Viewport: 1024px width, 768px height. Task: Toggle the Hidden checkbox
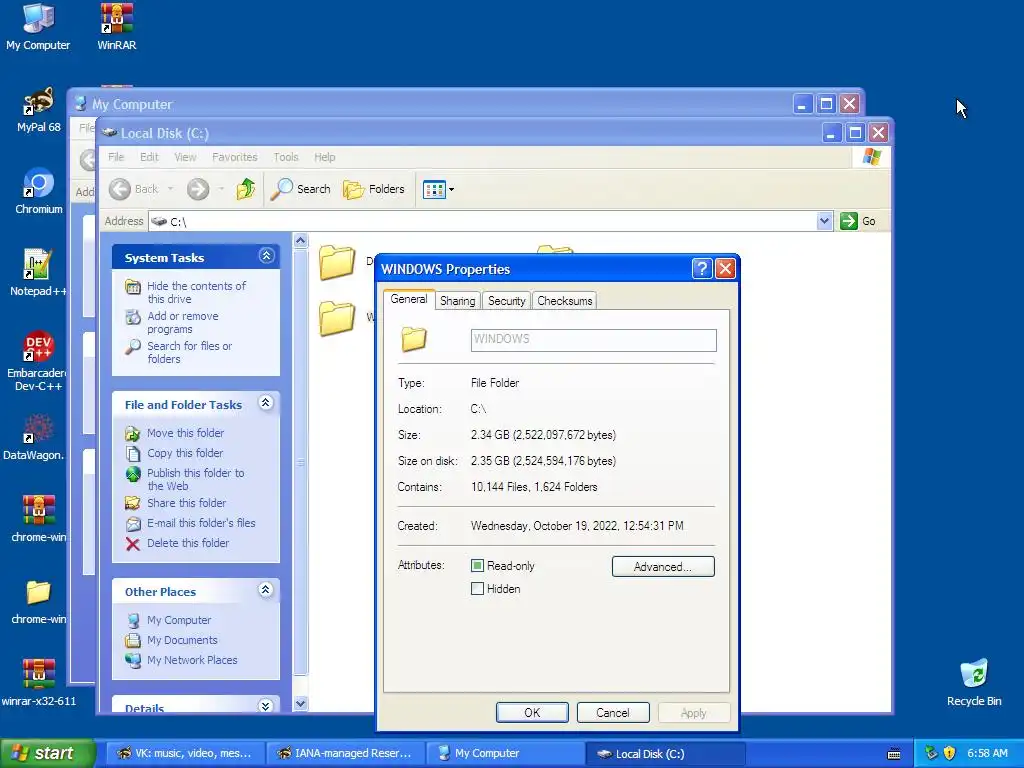(477, 589)
